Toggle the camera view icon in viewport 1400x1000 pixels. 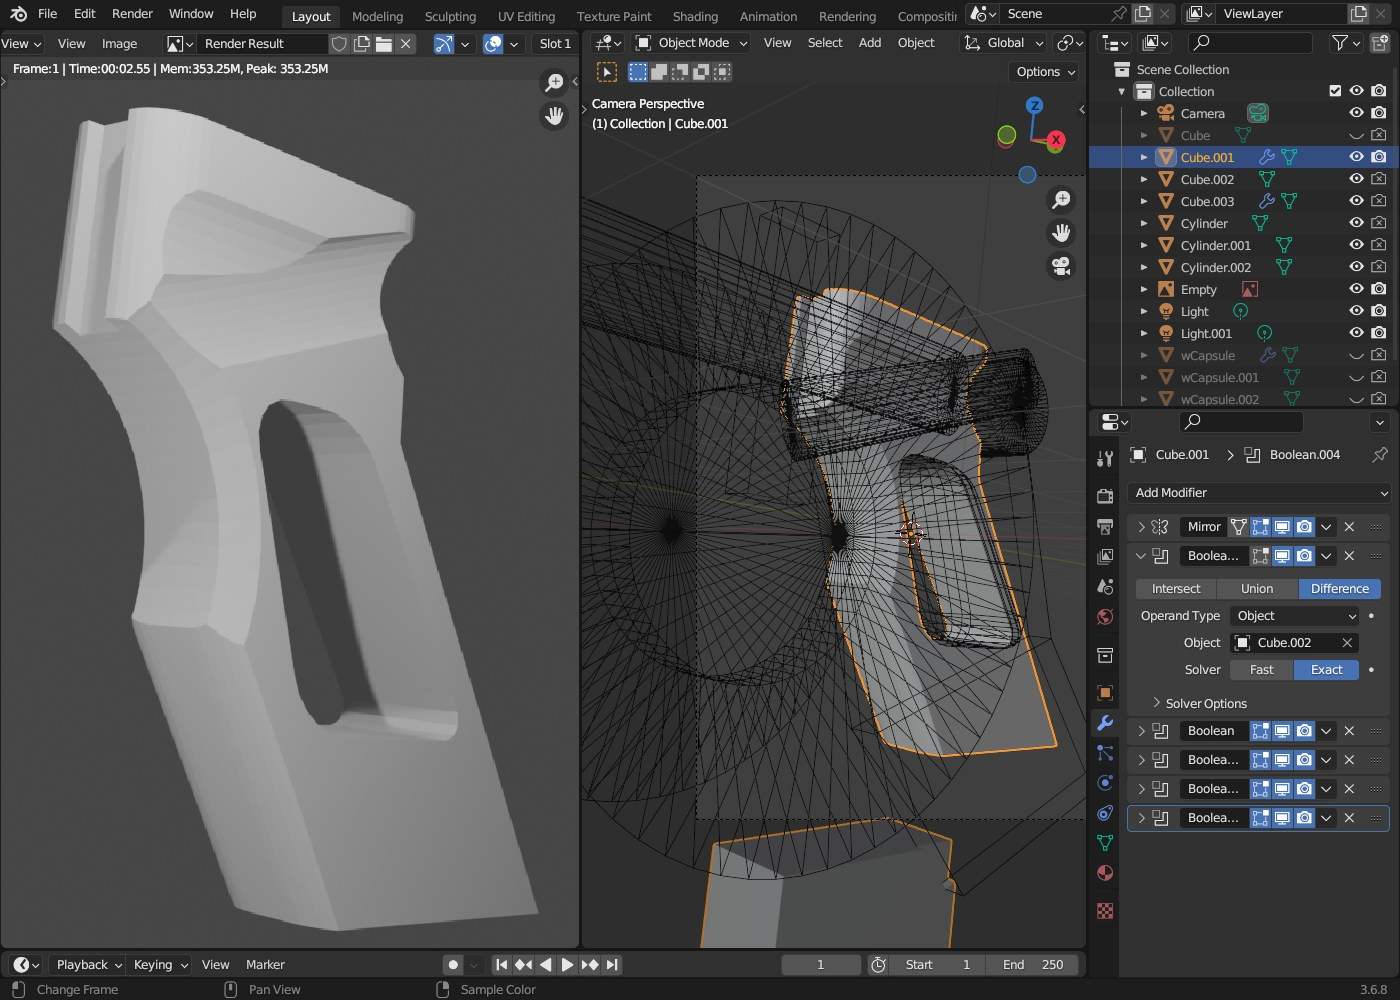point(1061,266)
